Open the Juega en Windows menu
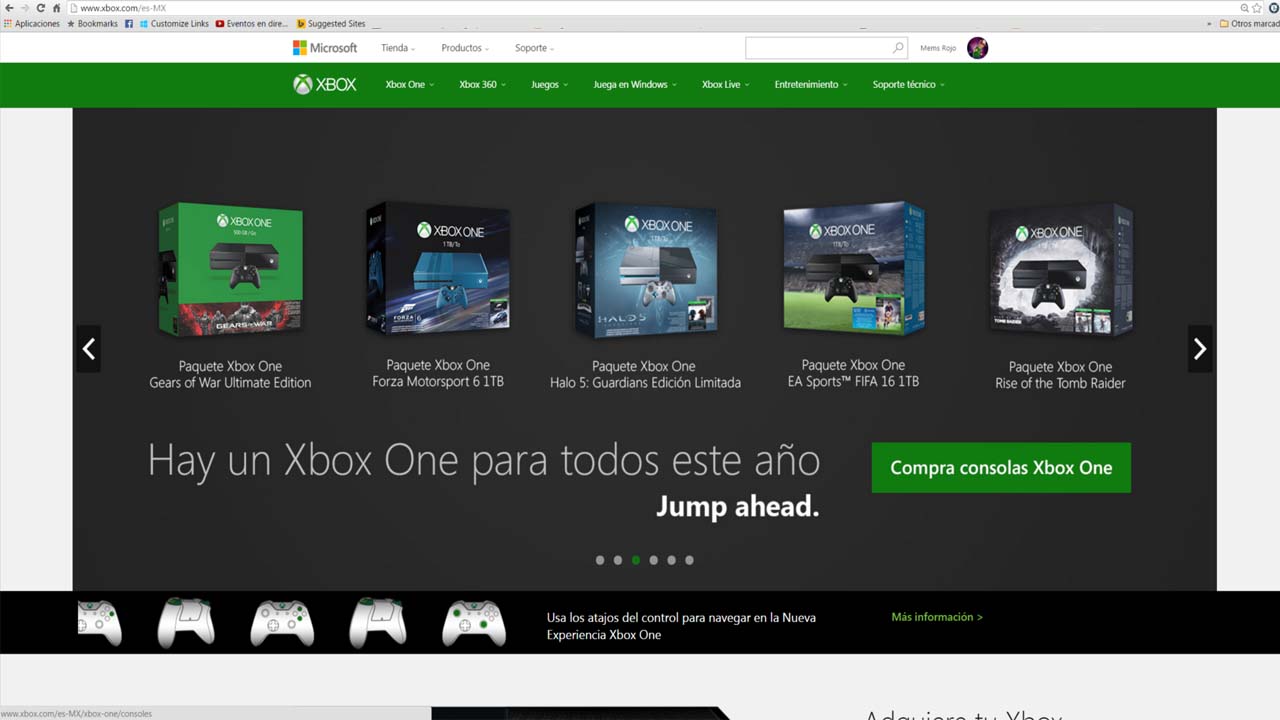1280x720 pixels. pyautogui.click(x=635, y=85)
